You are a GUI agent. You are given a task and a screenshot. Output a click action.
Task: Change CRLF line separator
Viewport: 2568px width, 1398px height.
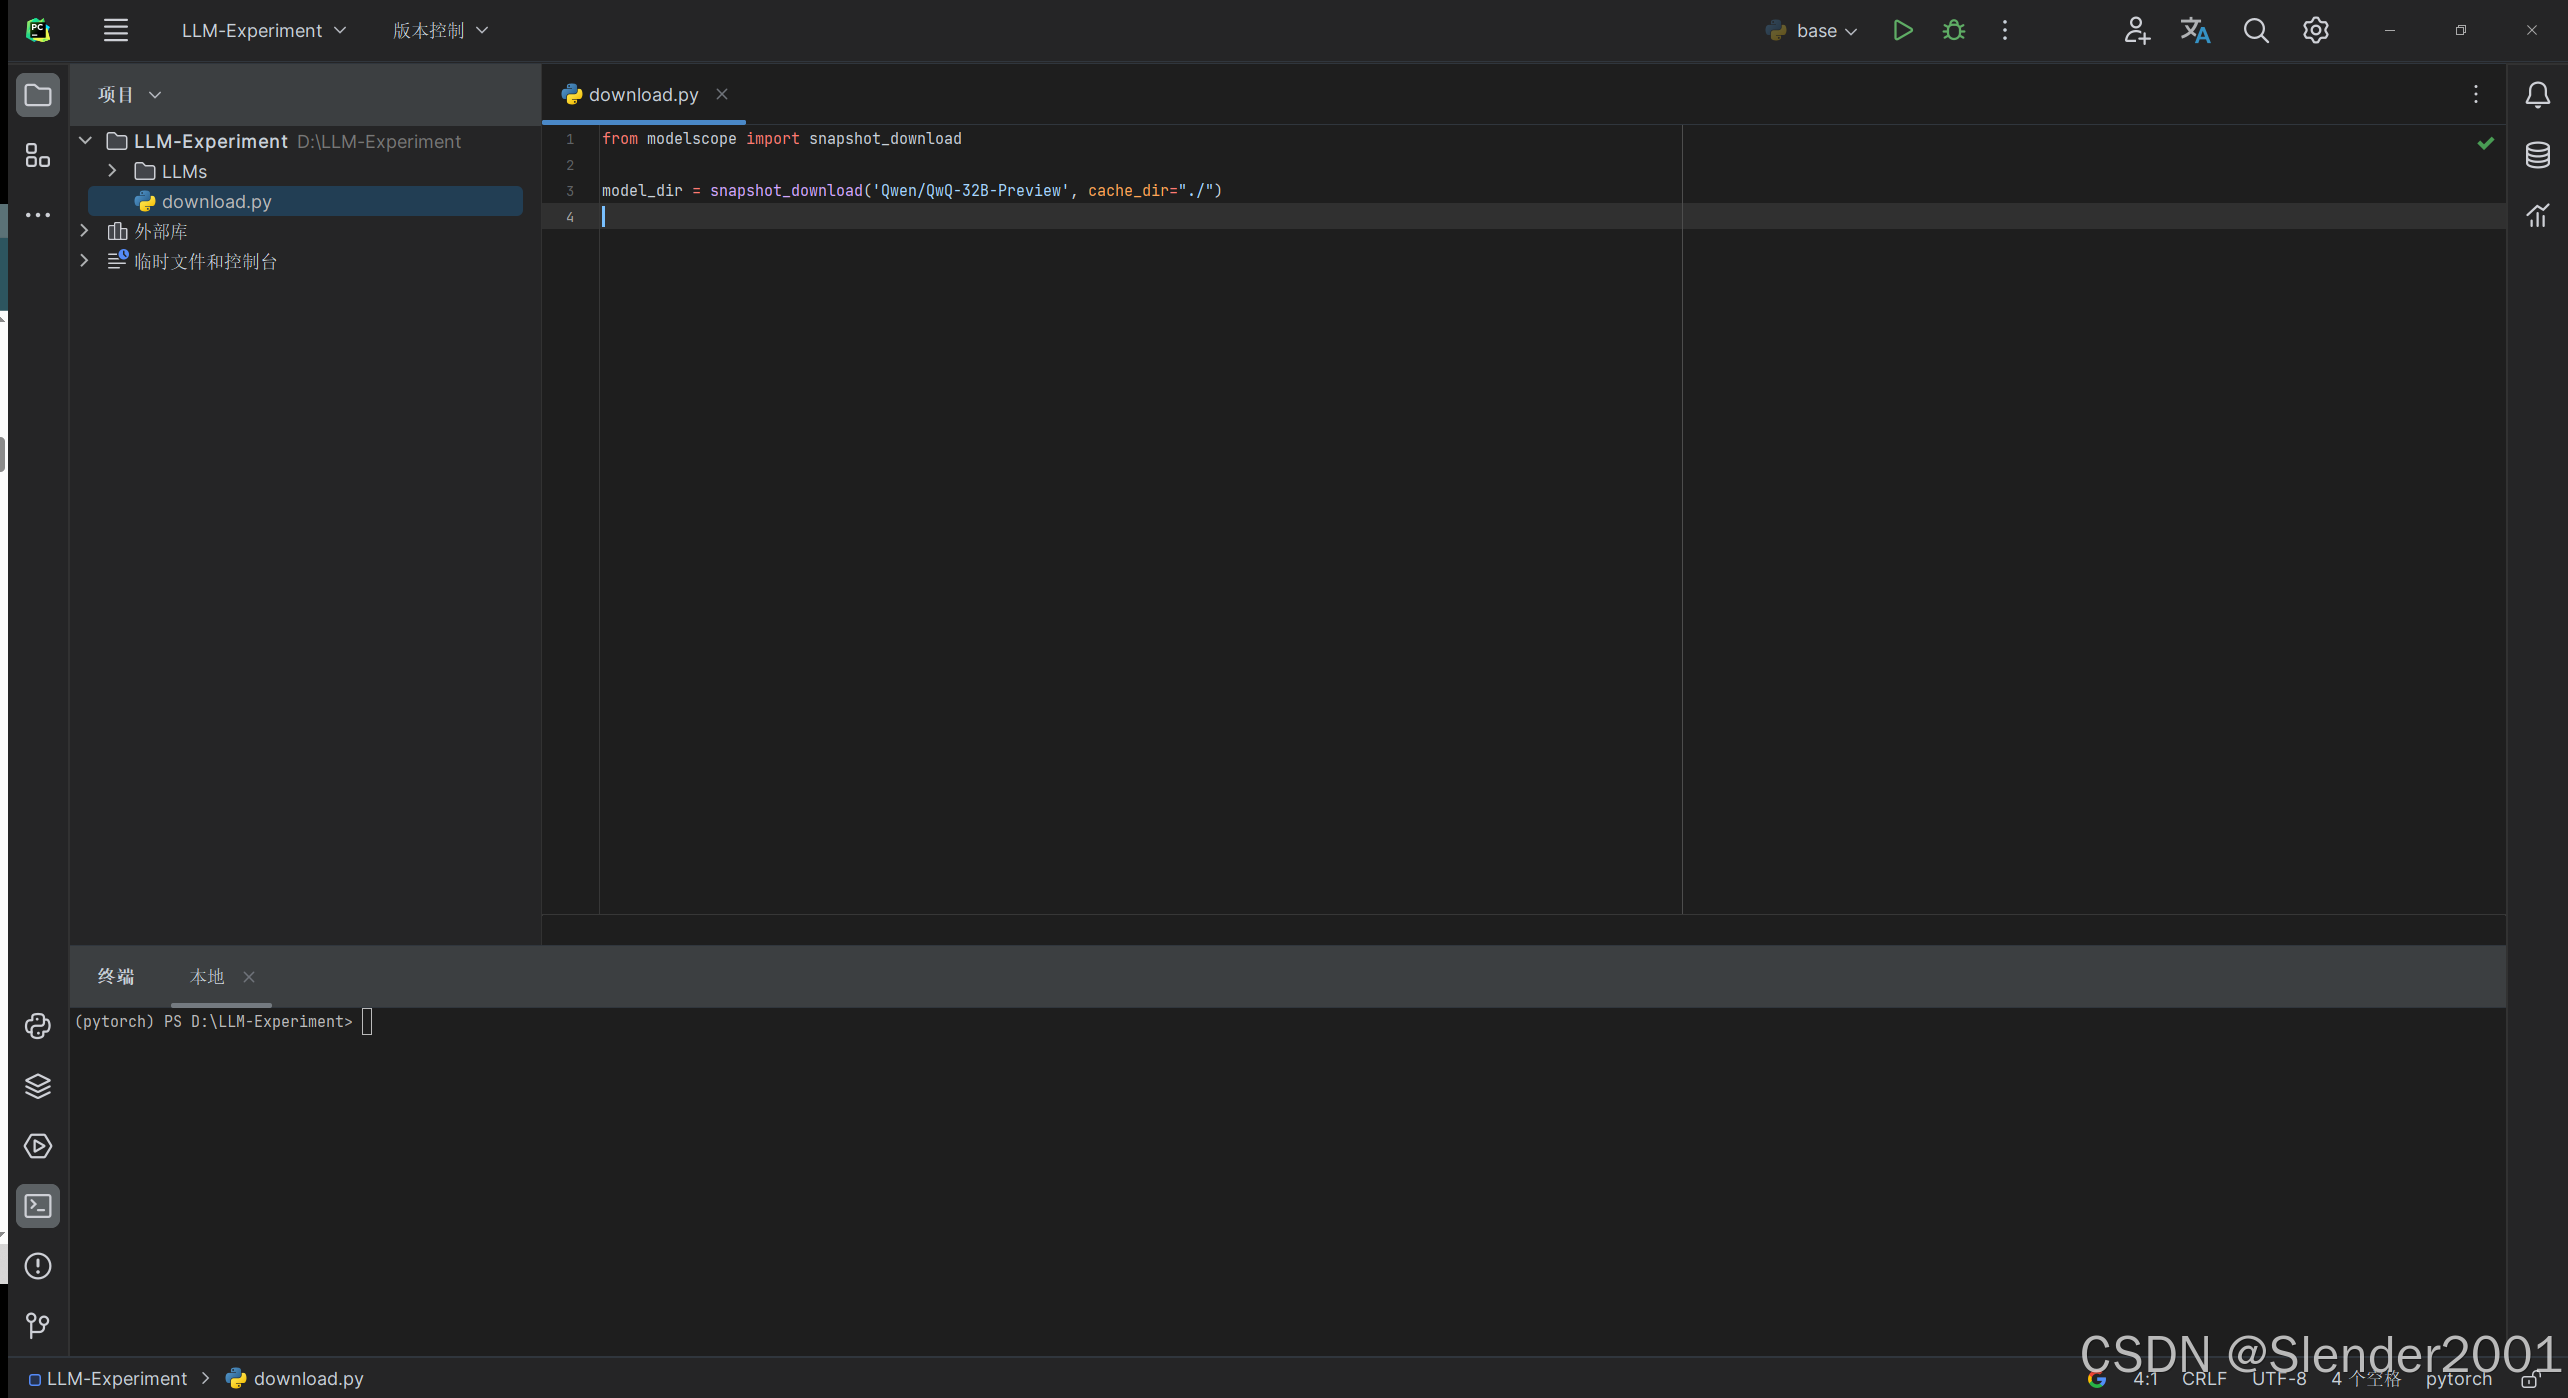2204,1379
